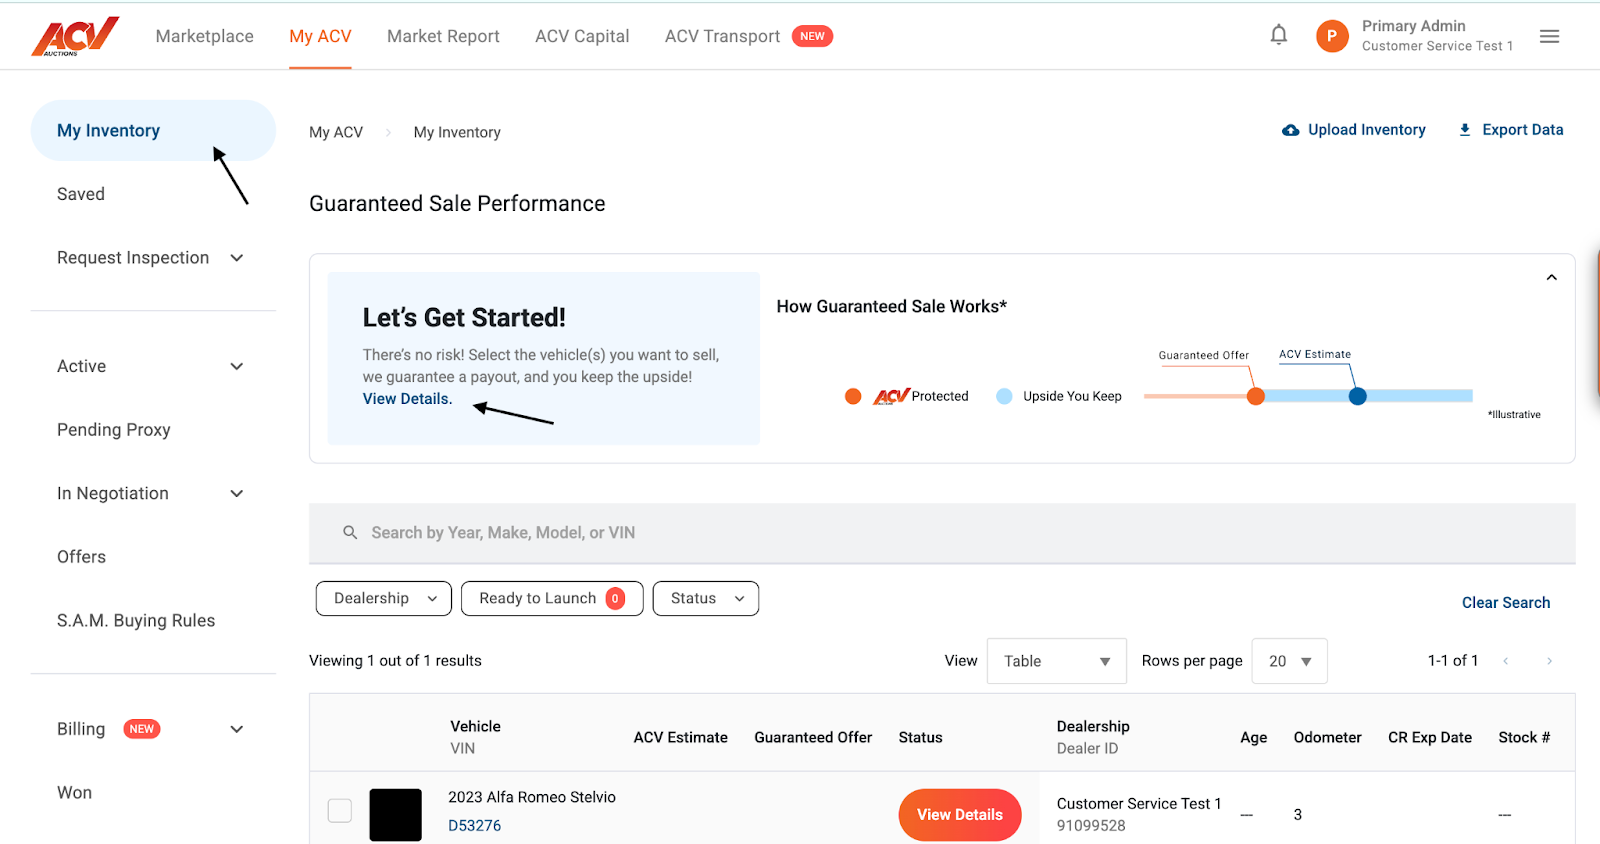Click the Export Data download icon
The width and height of the screenshot is (1600, 844).
pos(1465,130)
